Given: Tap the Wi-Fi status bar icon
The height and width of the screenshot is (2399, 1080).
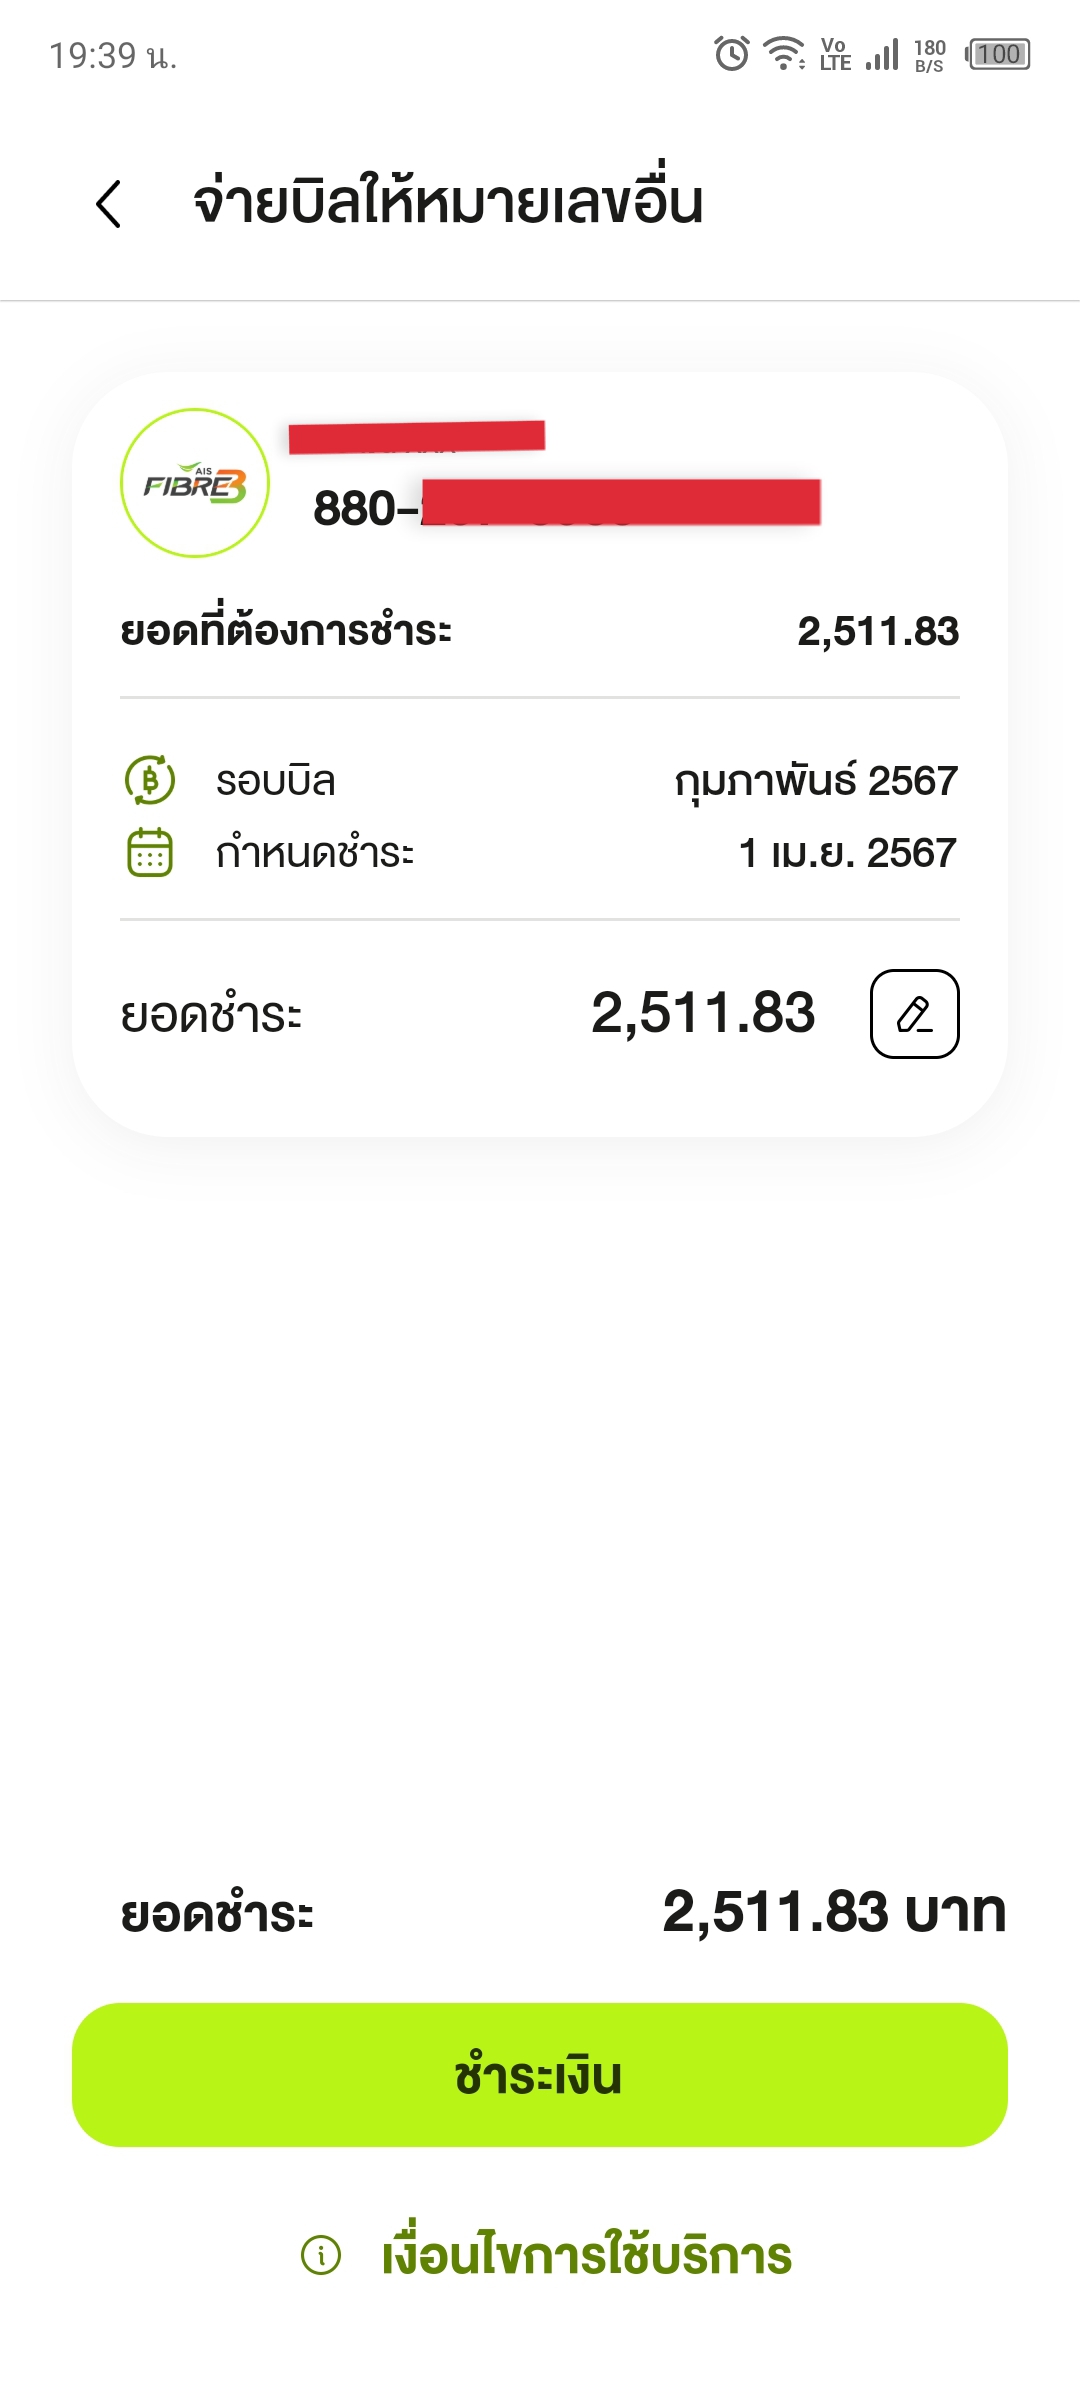Looking at the screenshot, I should 784,54.
